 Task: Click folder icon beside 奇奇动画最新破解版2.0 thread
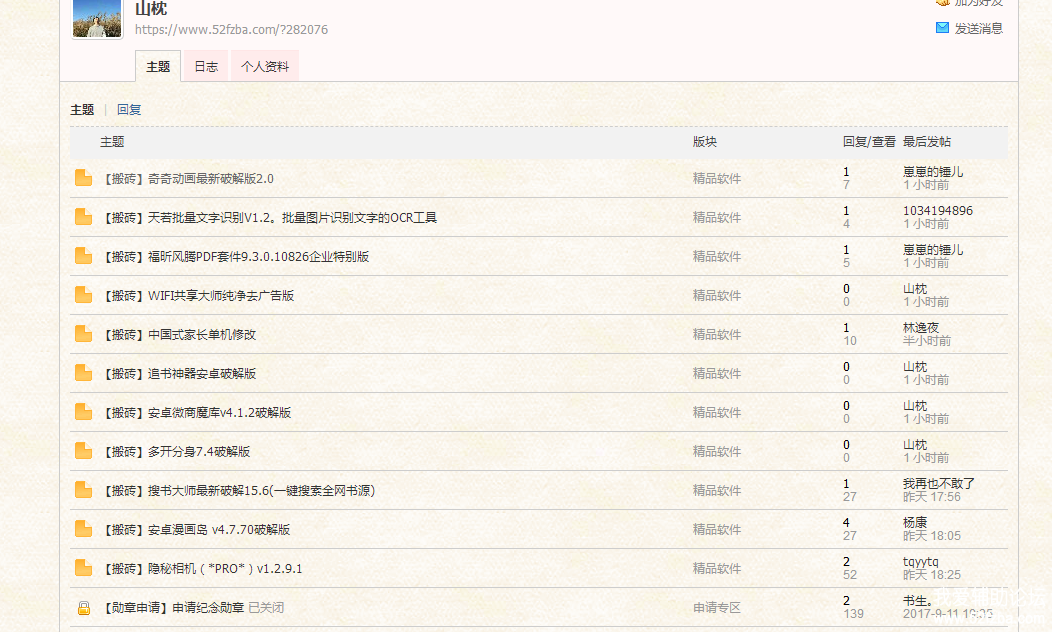tap(83, 178)
